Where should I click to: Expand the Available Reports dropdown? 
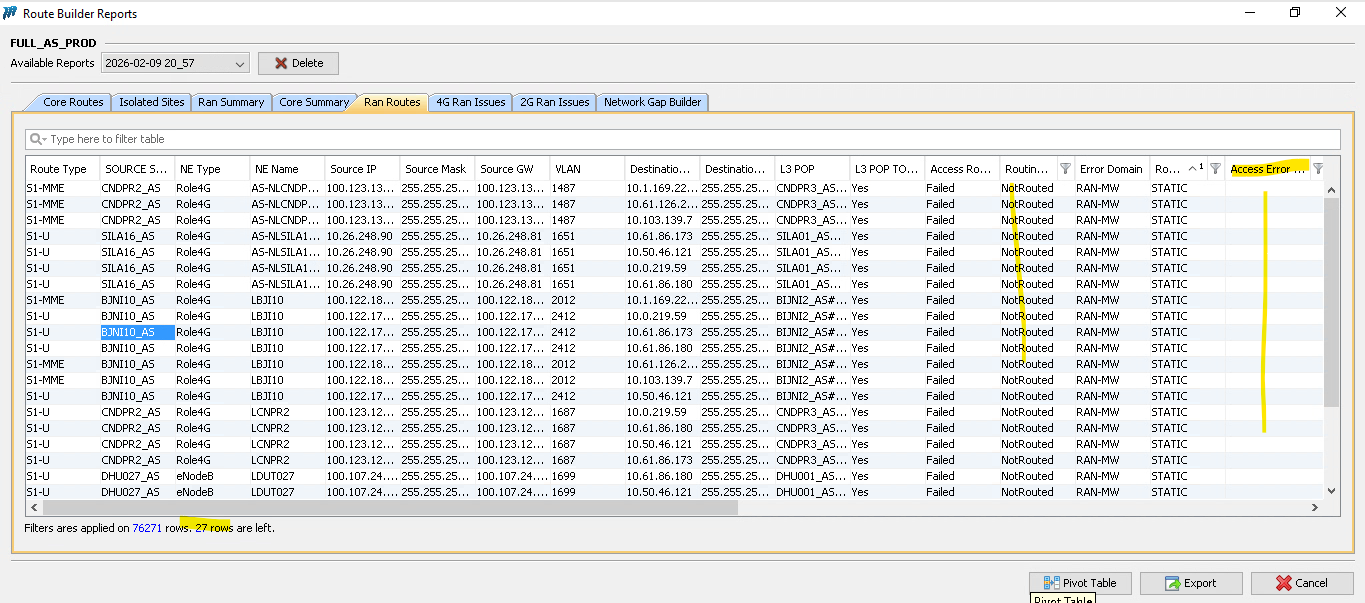click(239, 64)
